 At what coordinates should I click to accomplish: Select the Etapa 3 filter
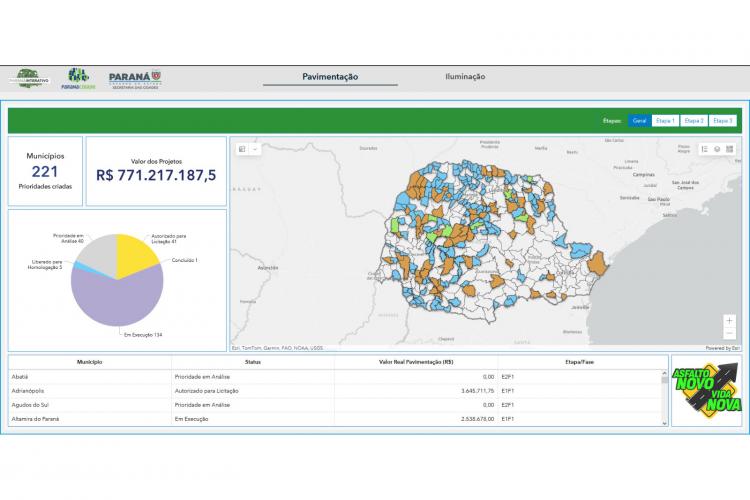(723, 121)
